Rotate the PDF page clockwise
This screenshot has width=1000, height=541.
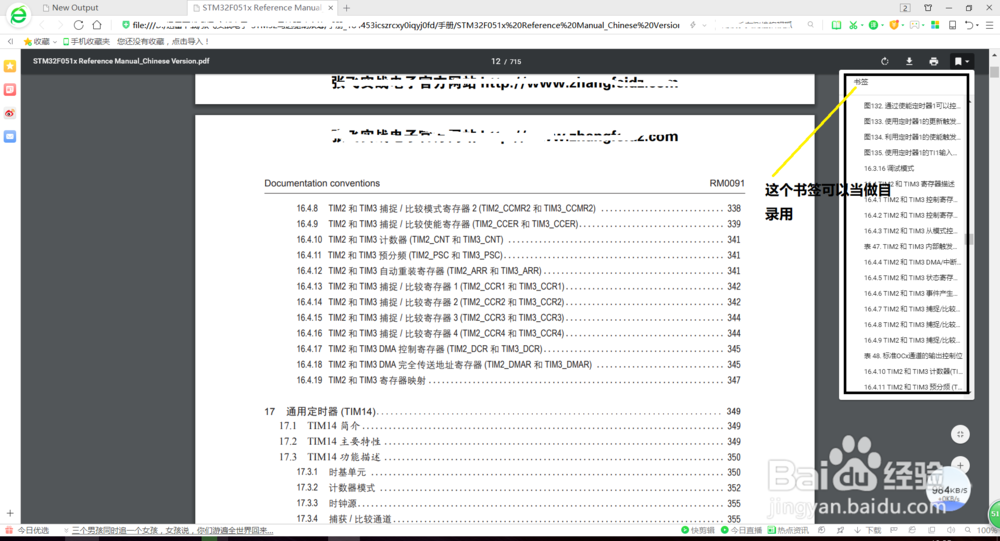coord(885,61)
